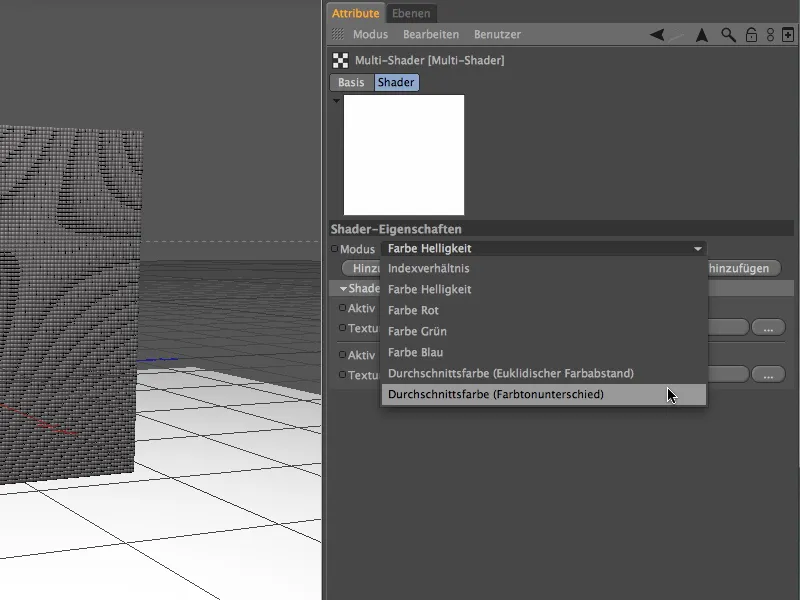Image resolution: width=800 pixels, height=600 pixels.
Task: Click the keyframe dot beside the Modus parameter
Action: point(334,248)
